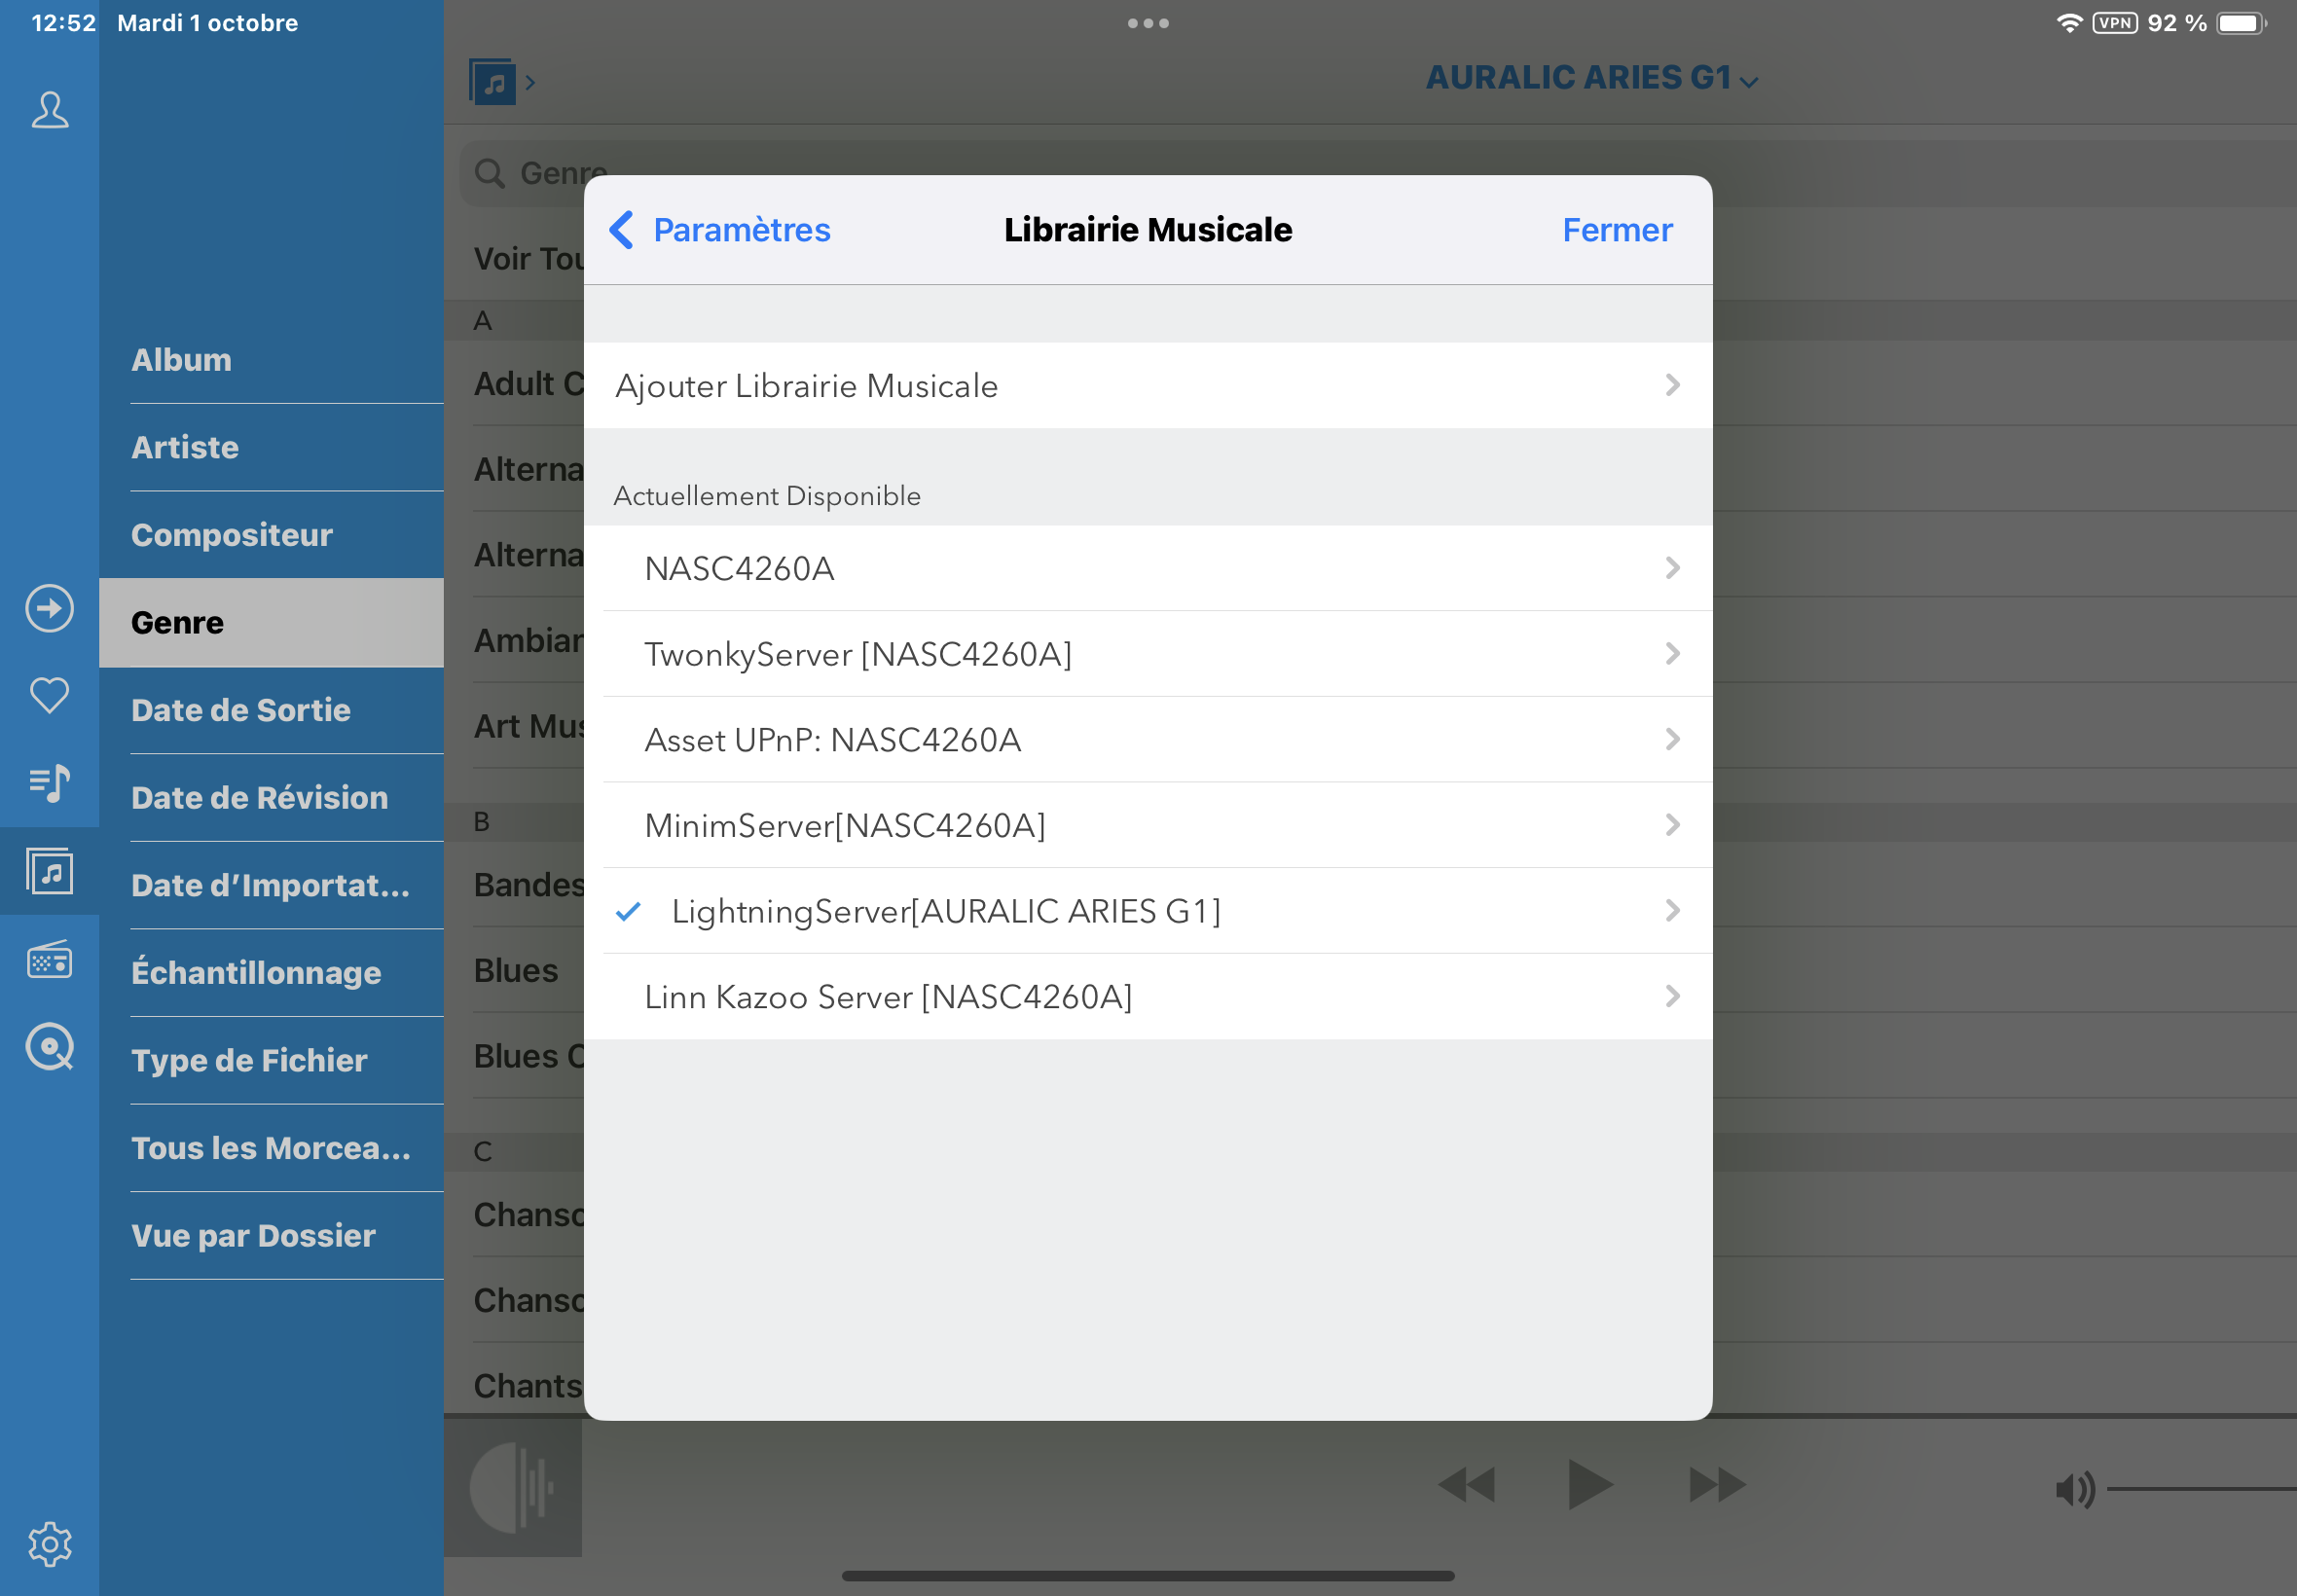
Task: Open the playlist queue icon
Action: (50, 783)
